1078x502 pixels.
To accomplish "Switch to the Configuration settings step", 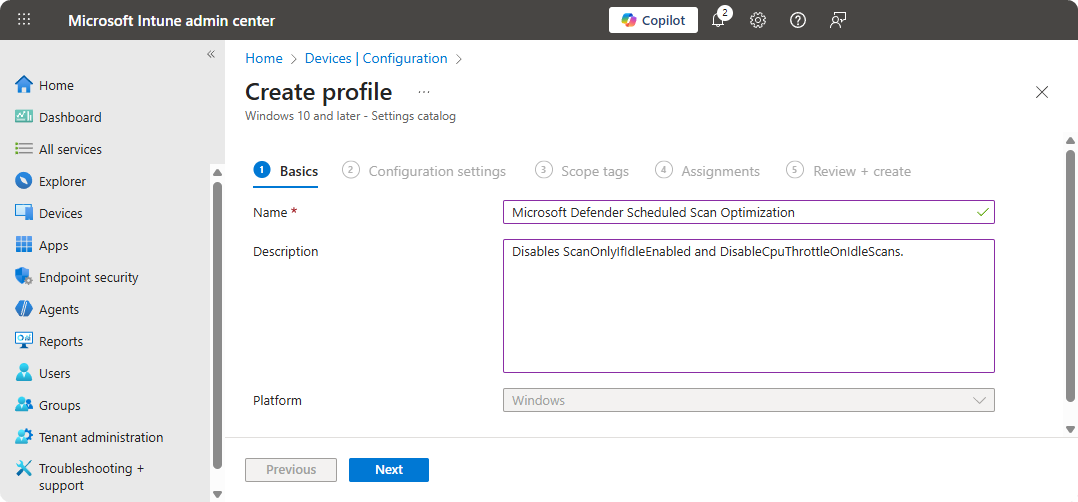I will pyautogui.click(x=436, y=171).
